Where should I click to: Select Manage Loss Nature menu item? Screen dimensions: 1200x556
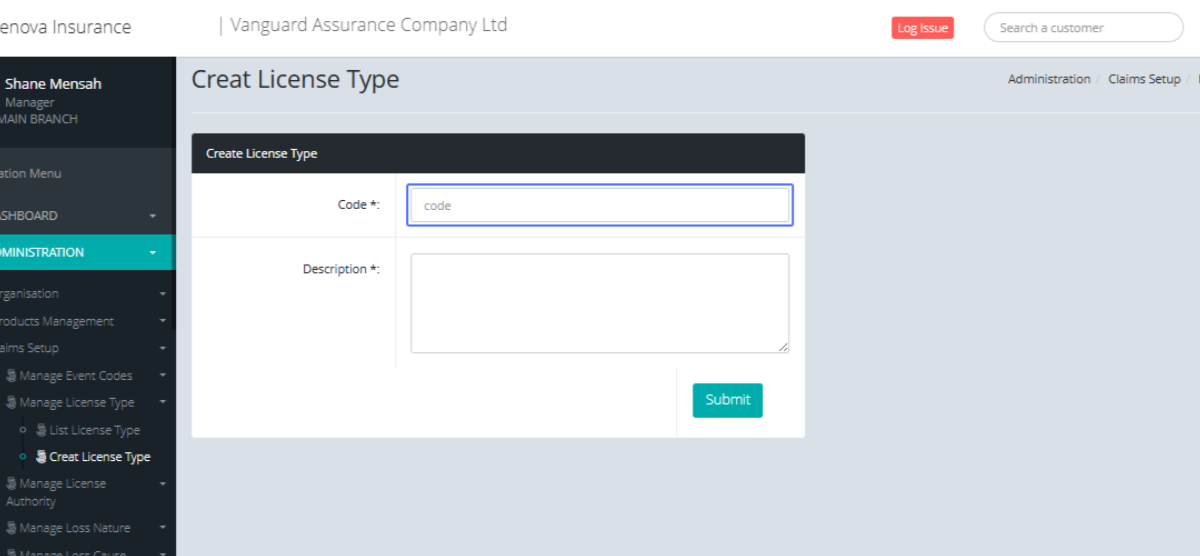(x=74, y=528)
